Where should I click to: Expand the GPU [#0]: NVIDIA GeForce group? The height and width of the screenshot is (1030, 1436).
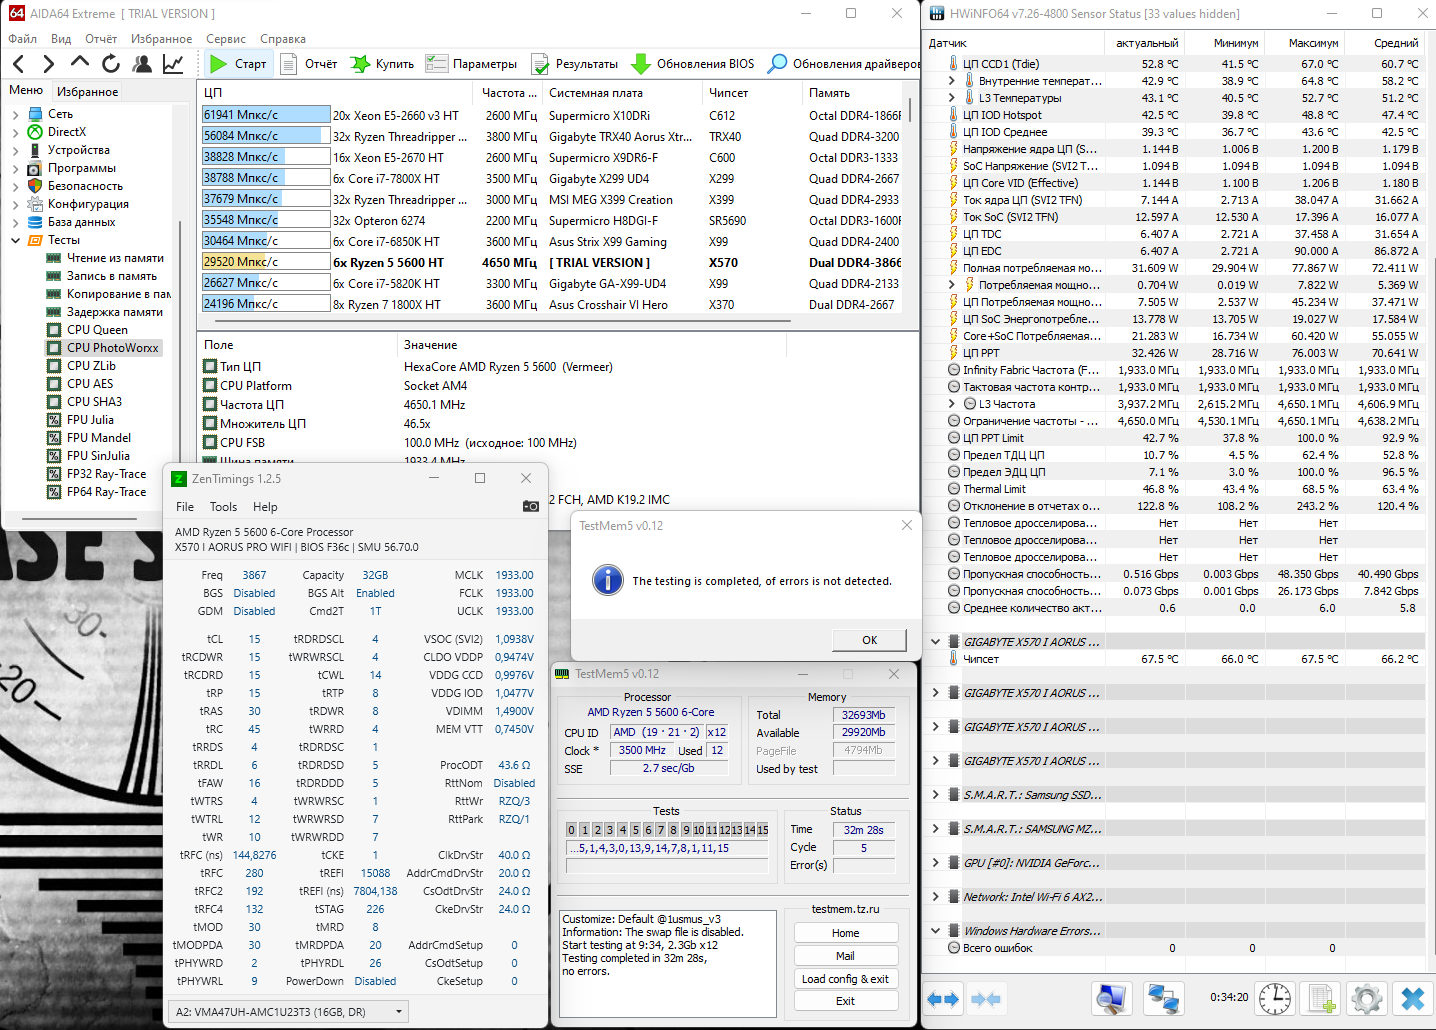tap(936, 863)
